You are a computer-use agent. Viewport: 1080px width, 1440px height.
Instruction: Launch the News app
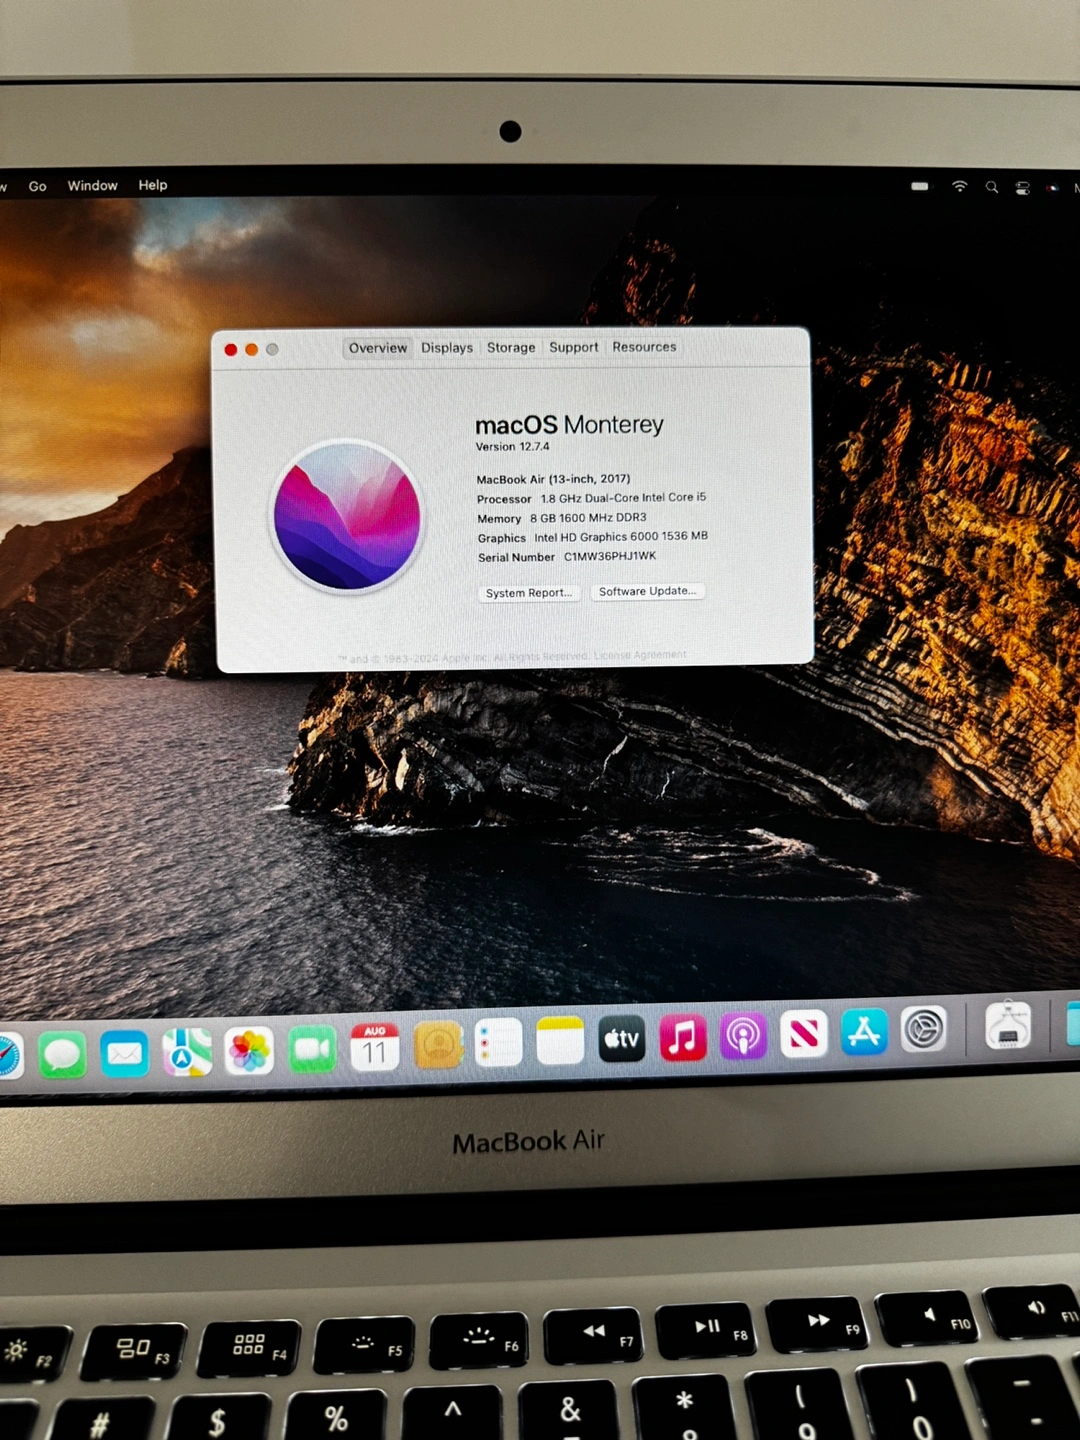(804, 1034)
